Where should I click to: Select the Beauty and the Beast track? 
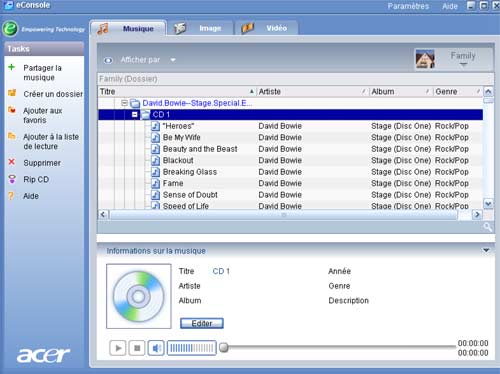(200, 149)
